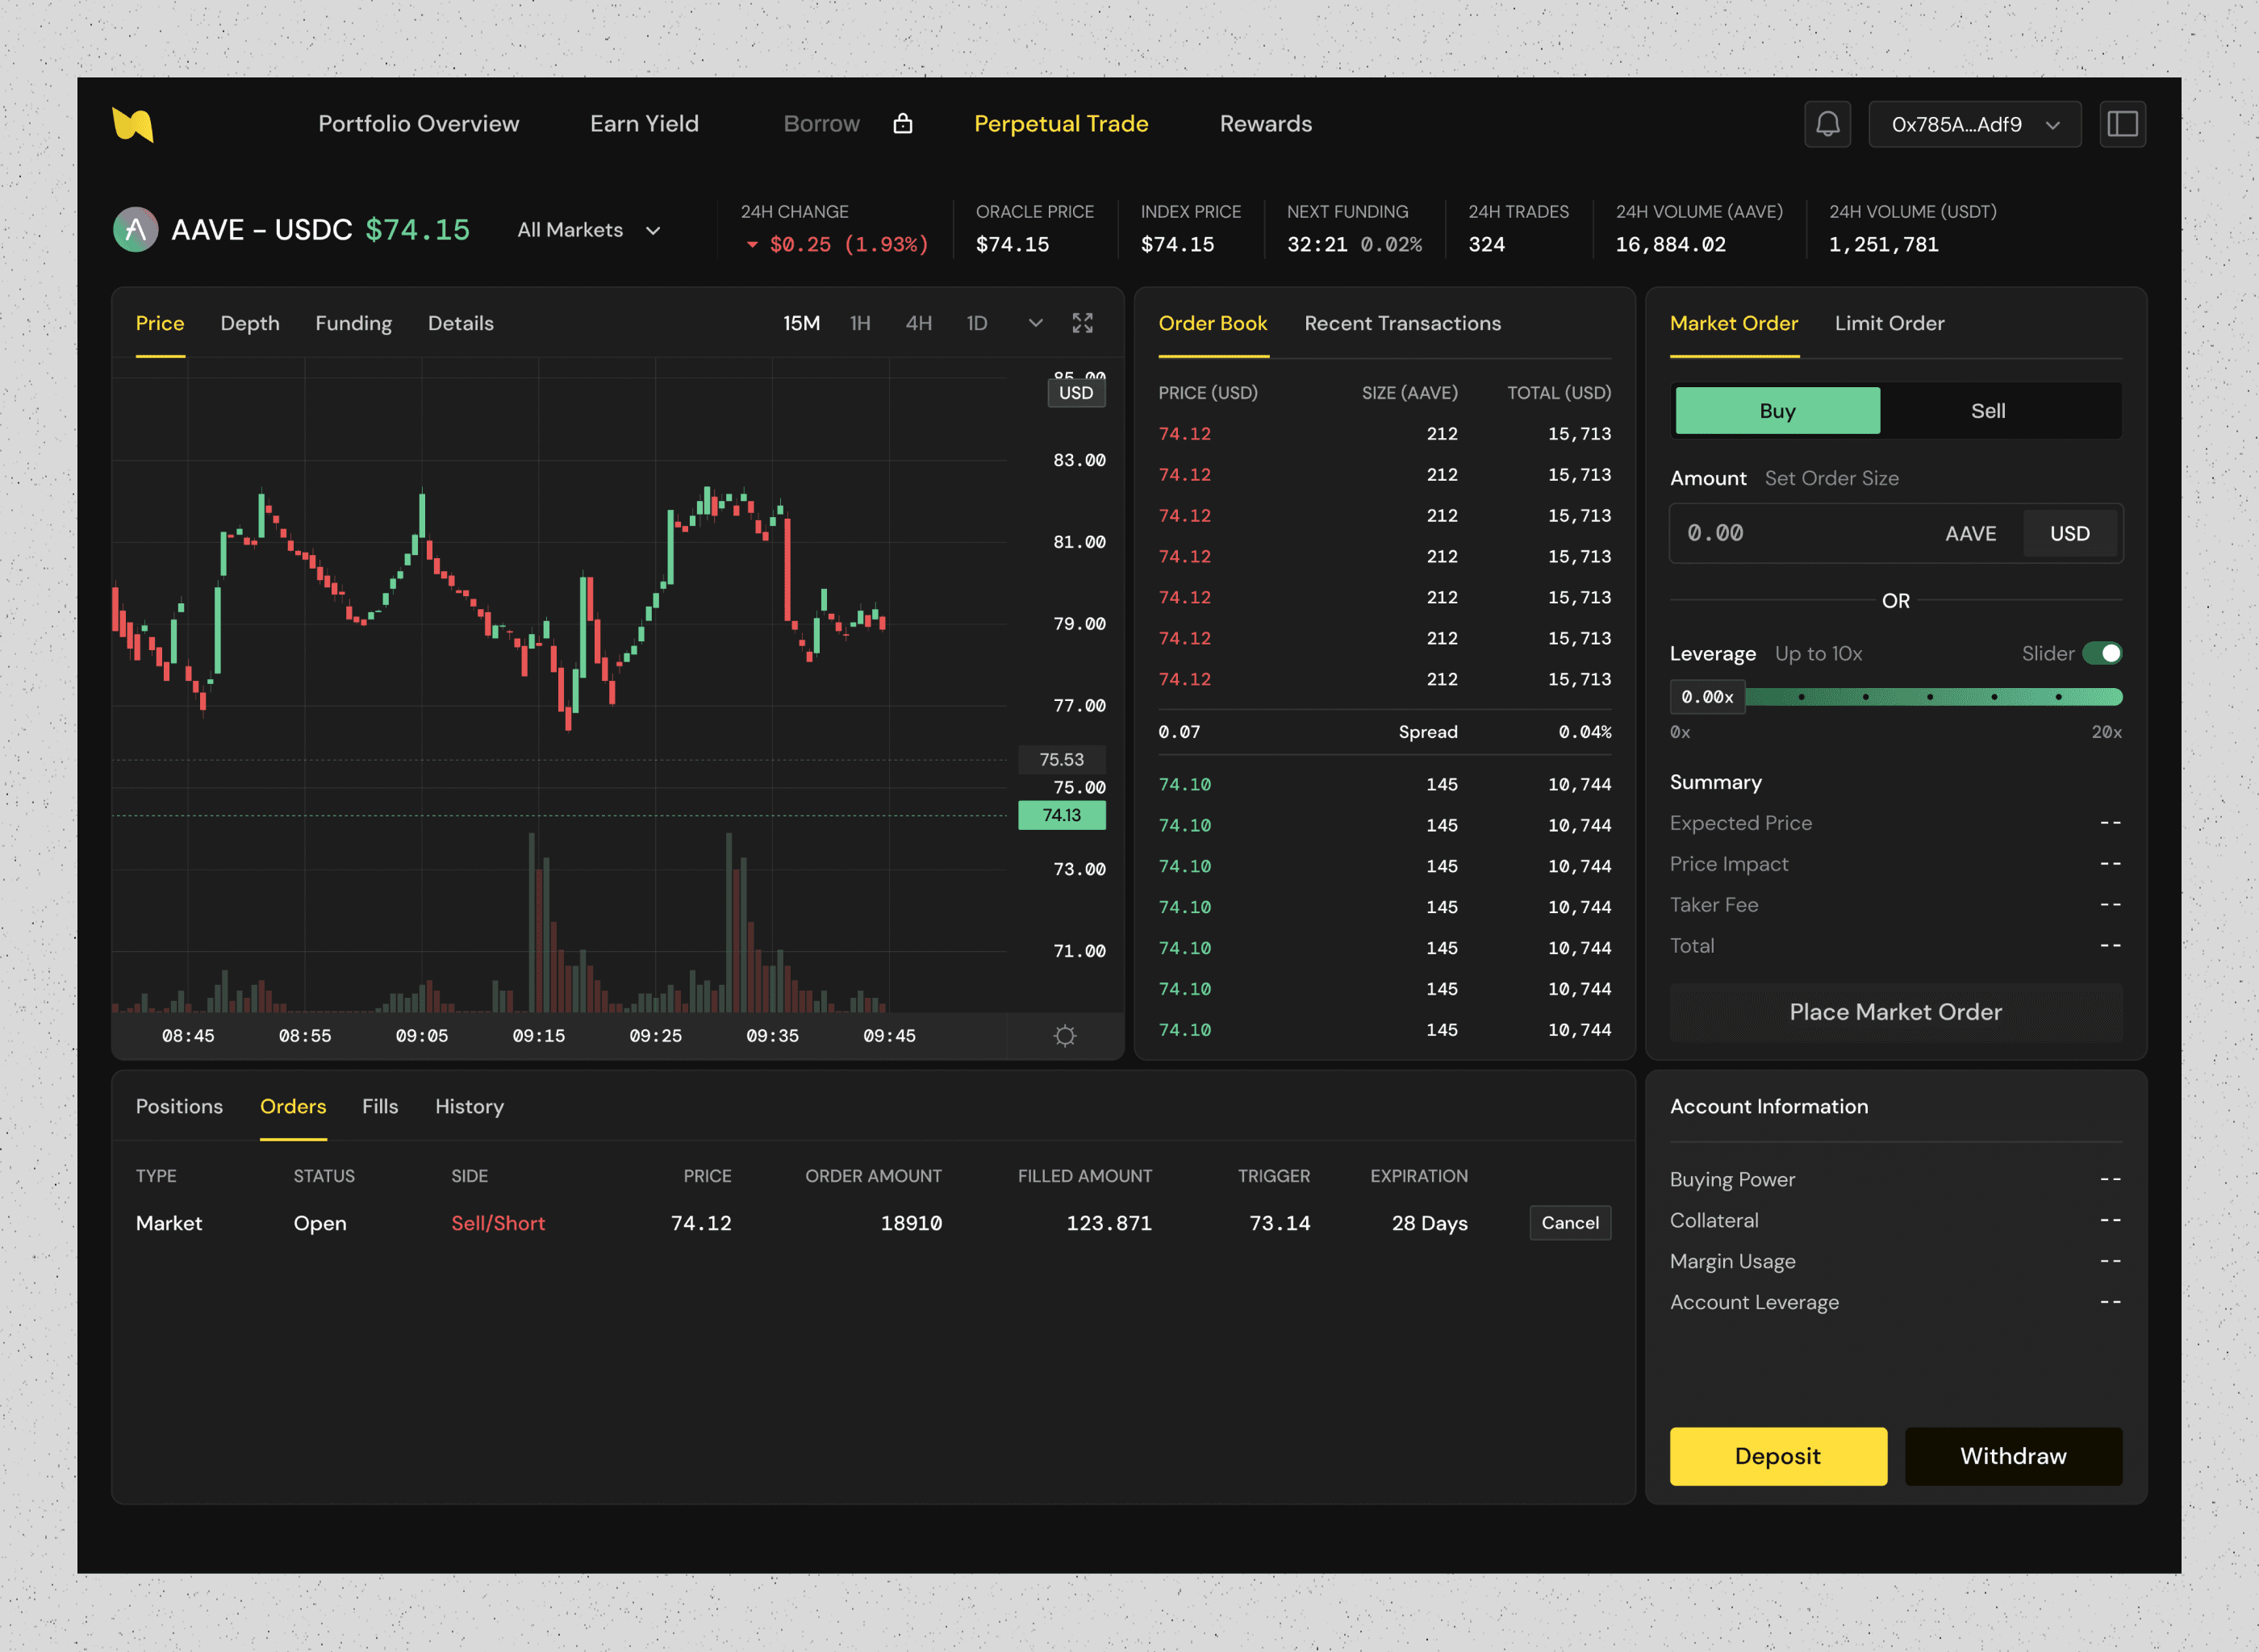The height and width of the screenshot is (1652, 2259).
Task: Open chart settings gear icon
Action: [1065, 1036]
